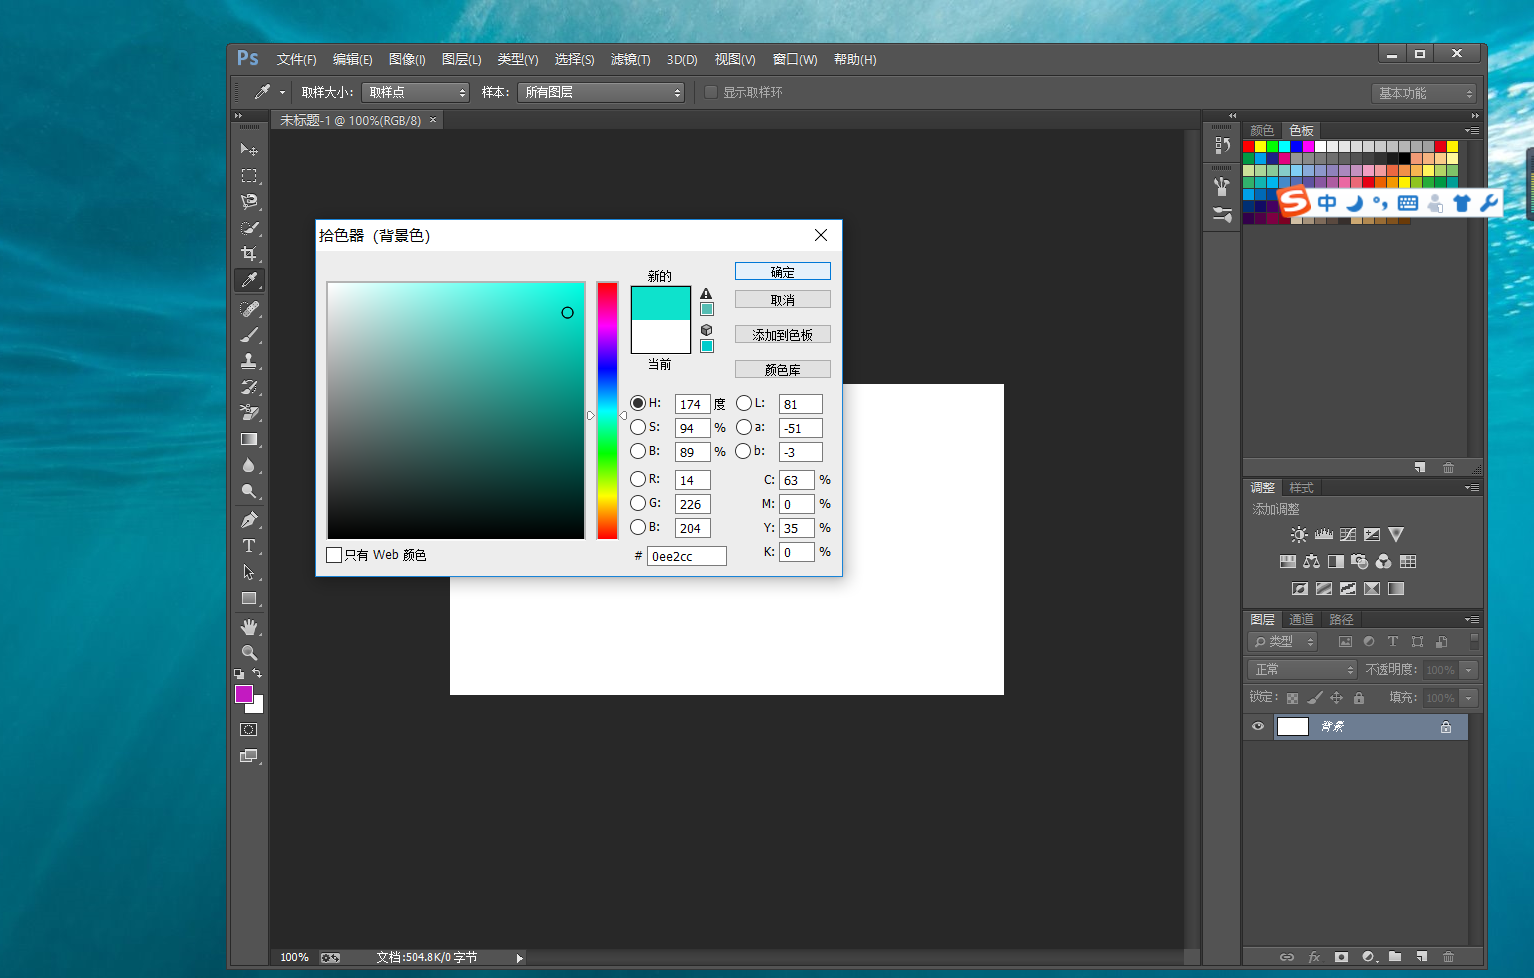Open Color Libraries button
Screen dimensions: 1534x978
pos(783,369)
